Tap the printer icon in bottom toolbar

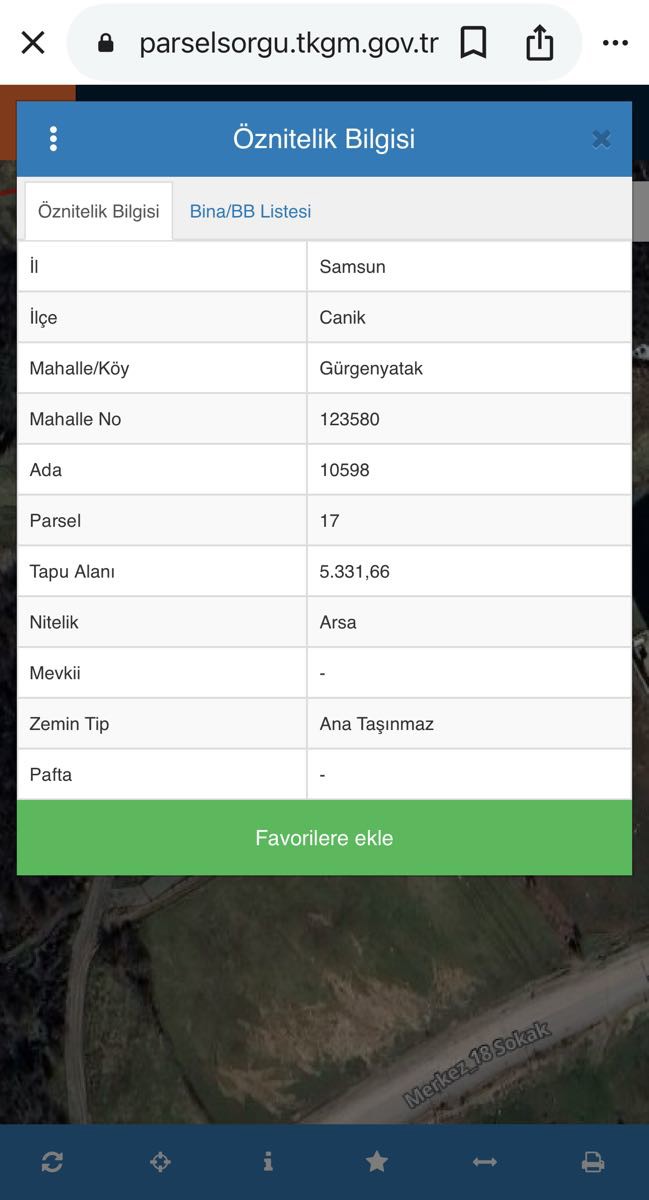tap(593, 1161)
